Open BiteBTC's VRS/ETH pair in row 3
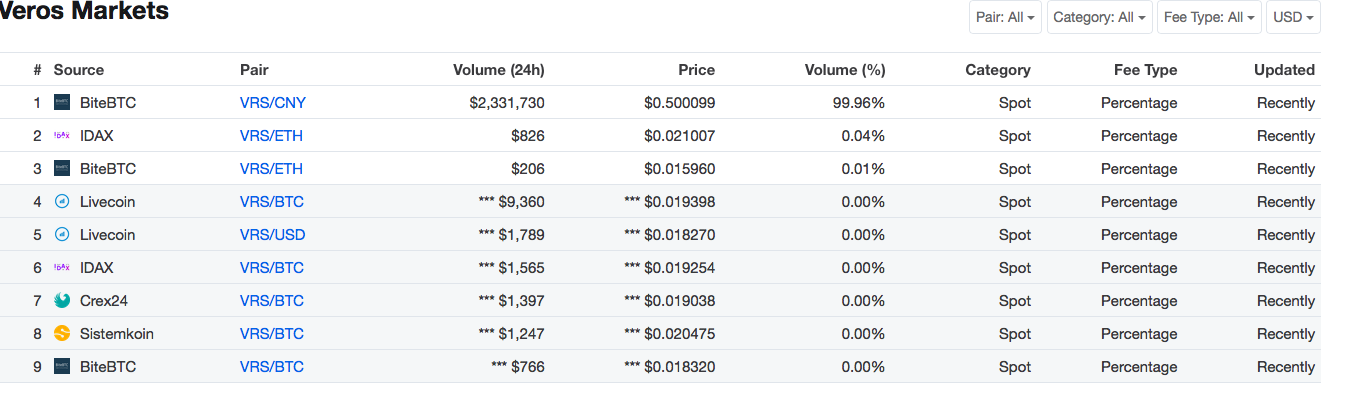 click(271, 169)
